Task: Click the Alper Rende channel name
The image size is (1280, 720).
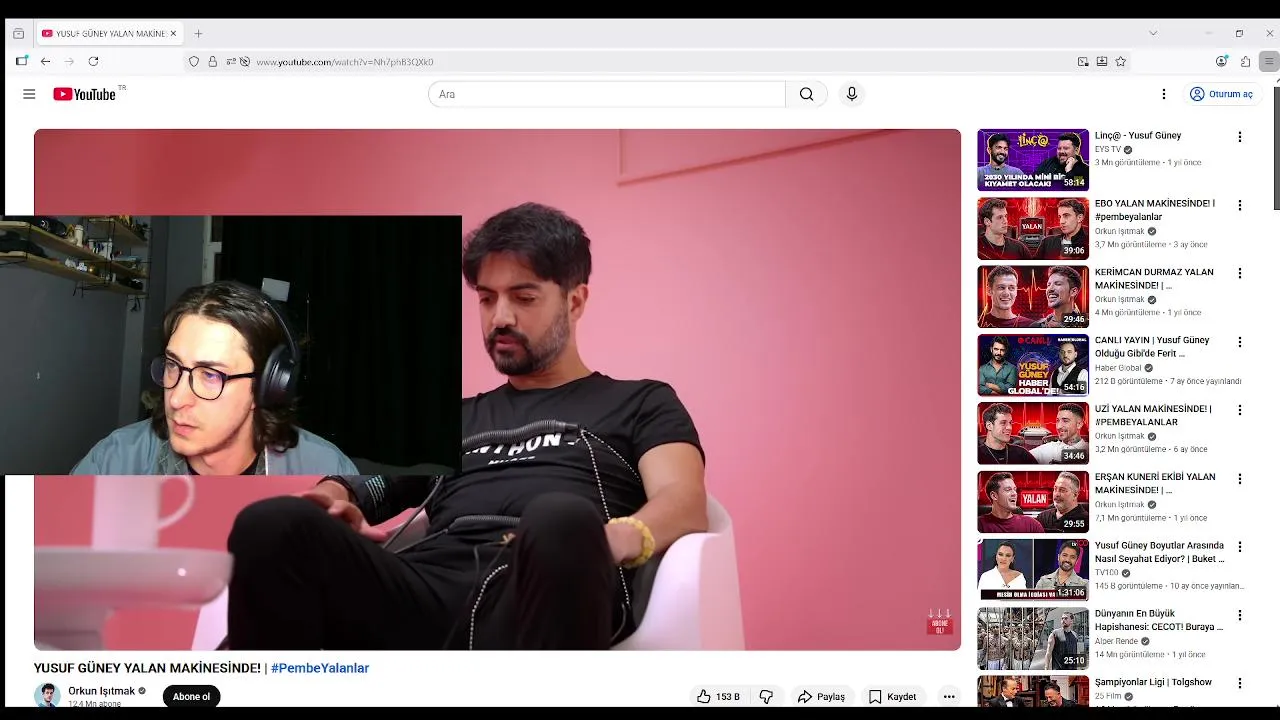Action: (1116, 641)
